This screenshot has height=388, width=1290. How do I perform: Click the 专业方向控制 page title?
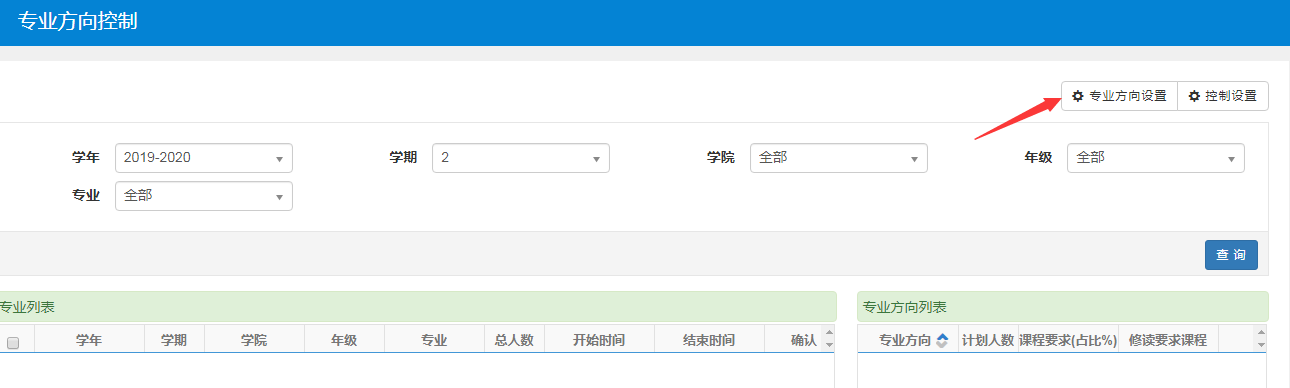tap(77, 22)
